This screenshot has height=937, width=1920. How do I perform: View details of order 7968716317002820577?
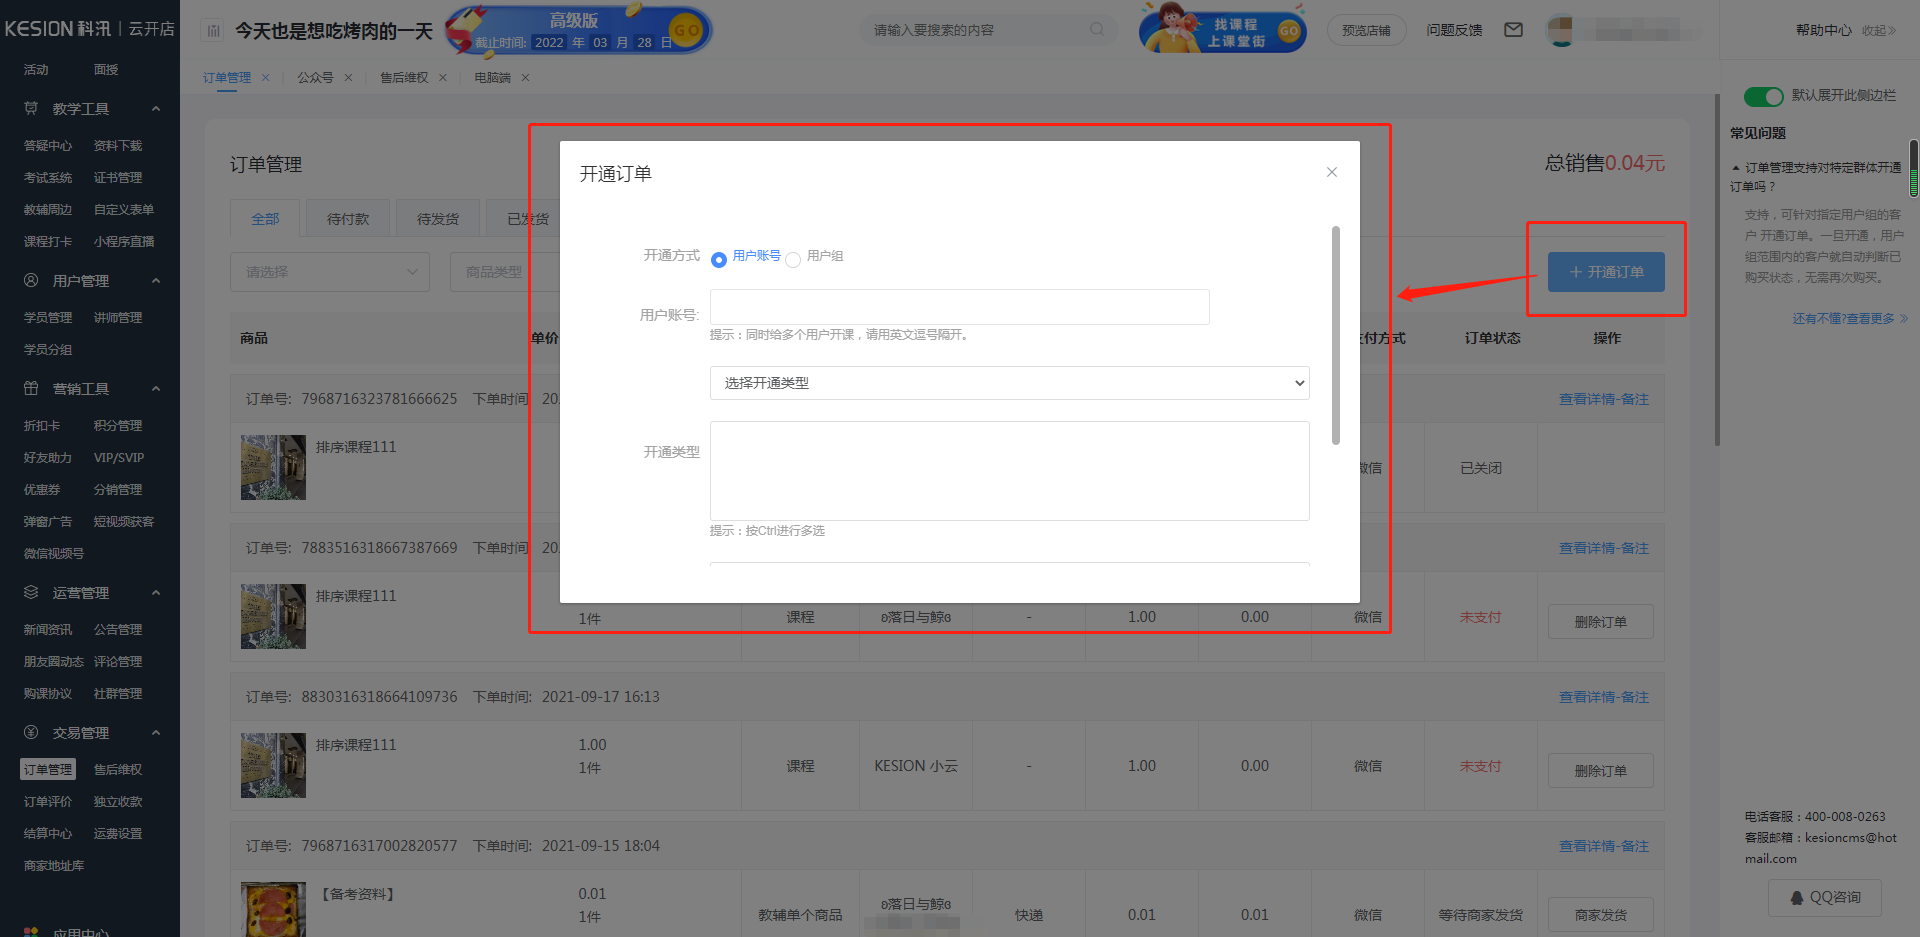pyautogui.click(x=1604, y=846)
